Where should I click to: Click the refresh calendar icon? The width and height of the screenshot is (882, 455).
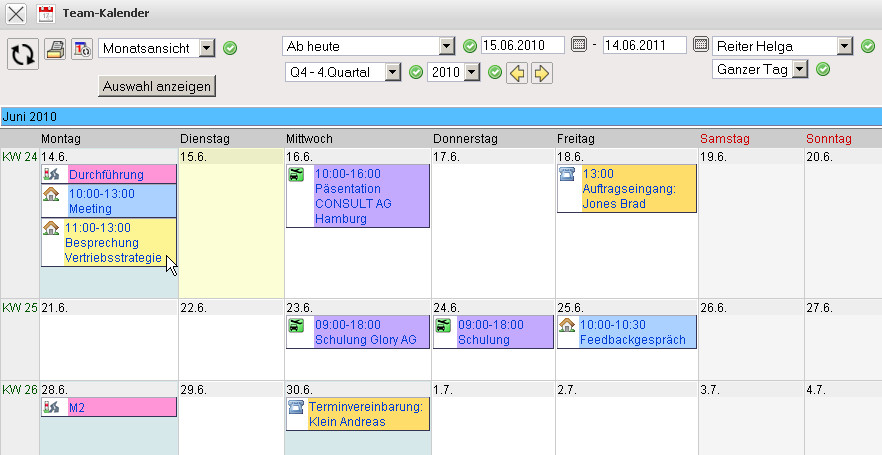22,54
